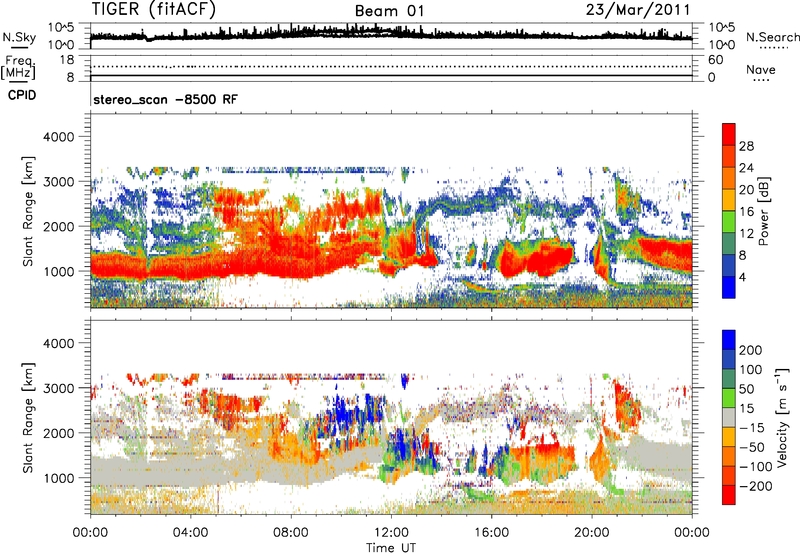Click the 18 tick on frequency axis

[x=67, y=60]
